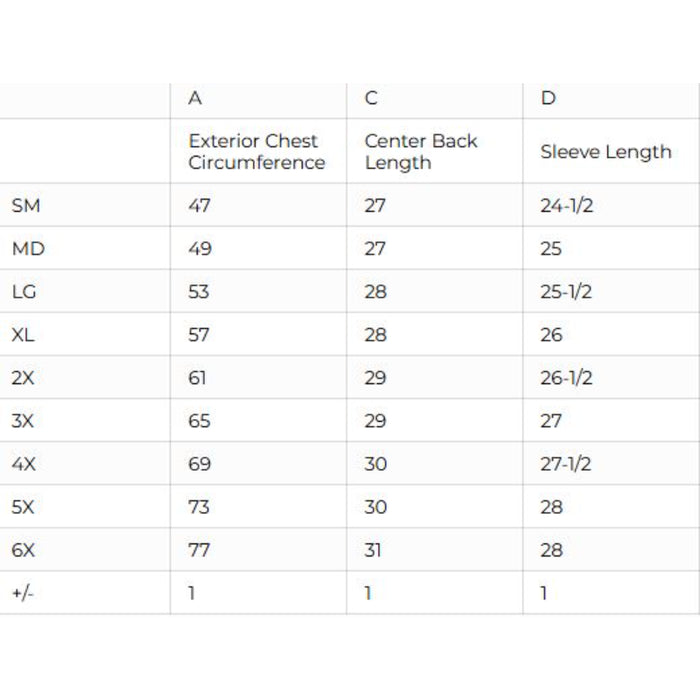The height and width of the screenshot is (700, 700).
Task: Select the XL size row label
Action: coord(23,335)
